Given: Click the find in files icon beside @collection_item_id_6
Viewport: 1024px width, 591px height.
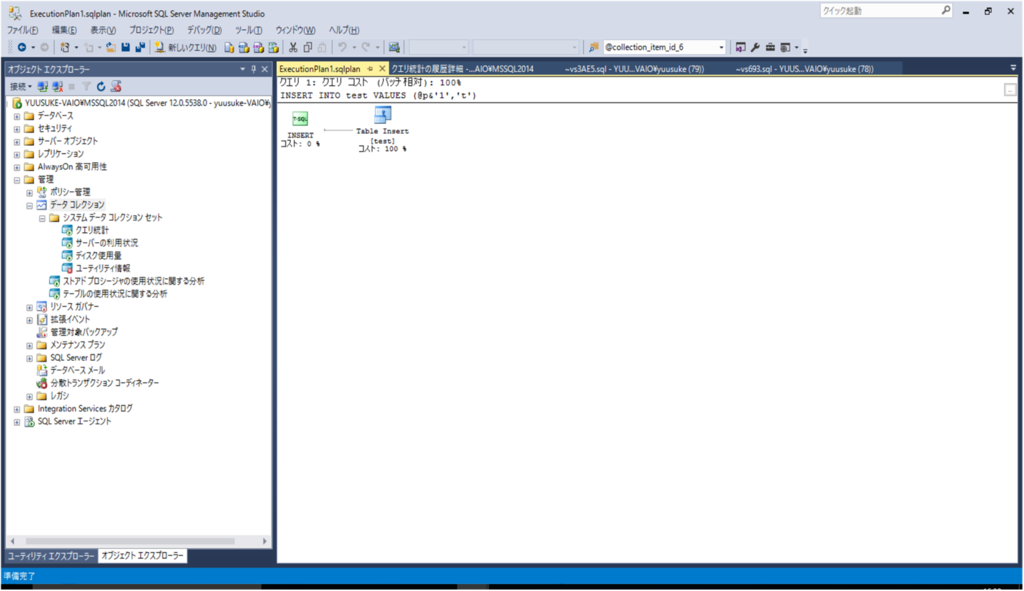Looking at the screenshot, I should 594,47.
